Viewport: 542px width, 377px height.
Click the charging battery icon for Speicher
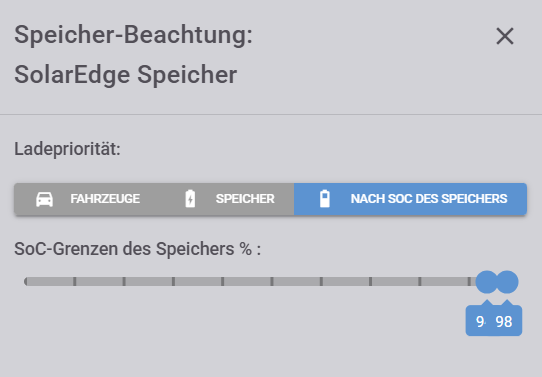(x=190, y=199)
